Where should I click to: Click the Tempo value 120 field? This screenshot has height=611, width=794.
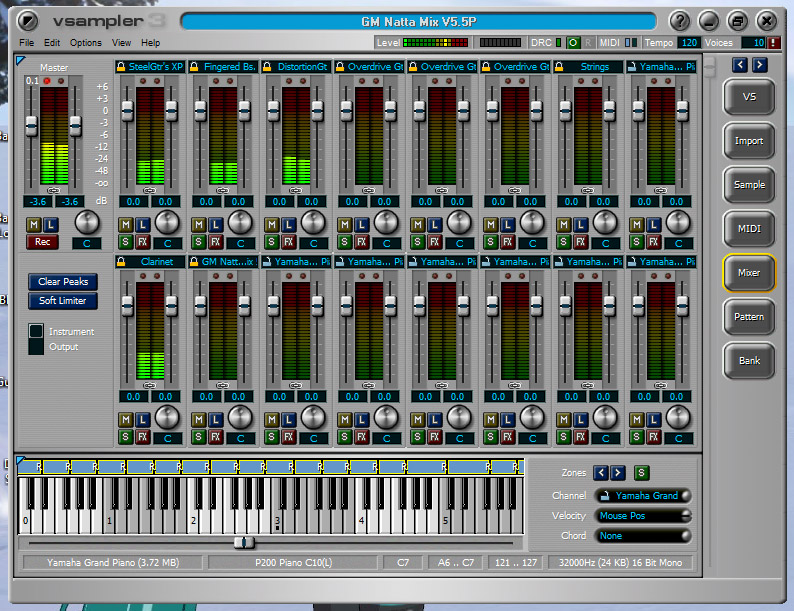click(689, 43)
